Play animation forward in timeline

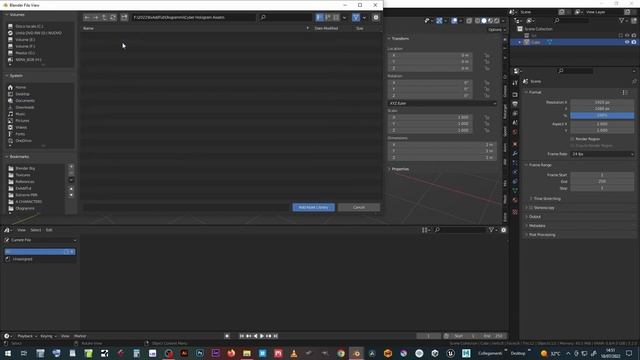click(x=262, y=336)
